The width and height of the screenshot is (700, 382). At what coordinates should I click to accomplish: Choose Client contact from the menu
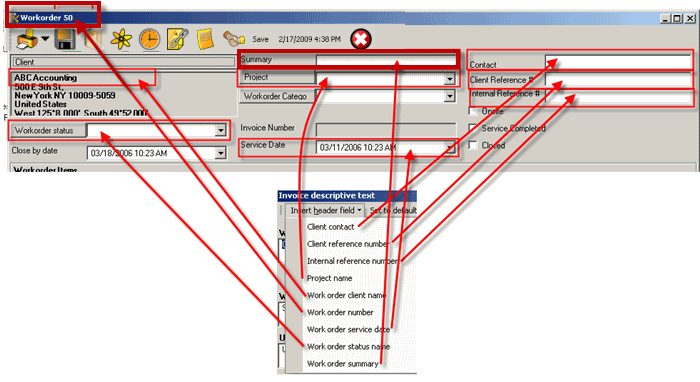point(331,227)
